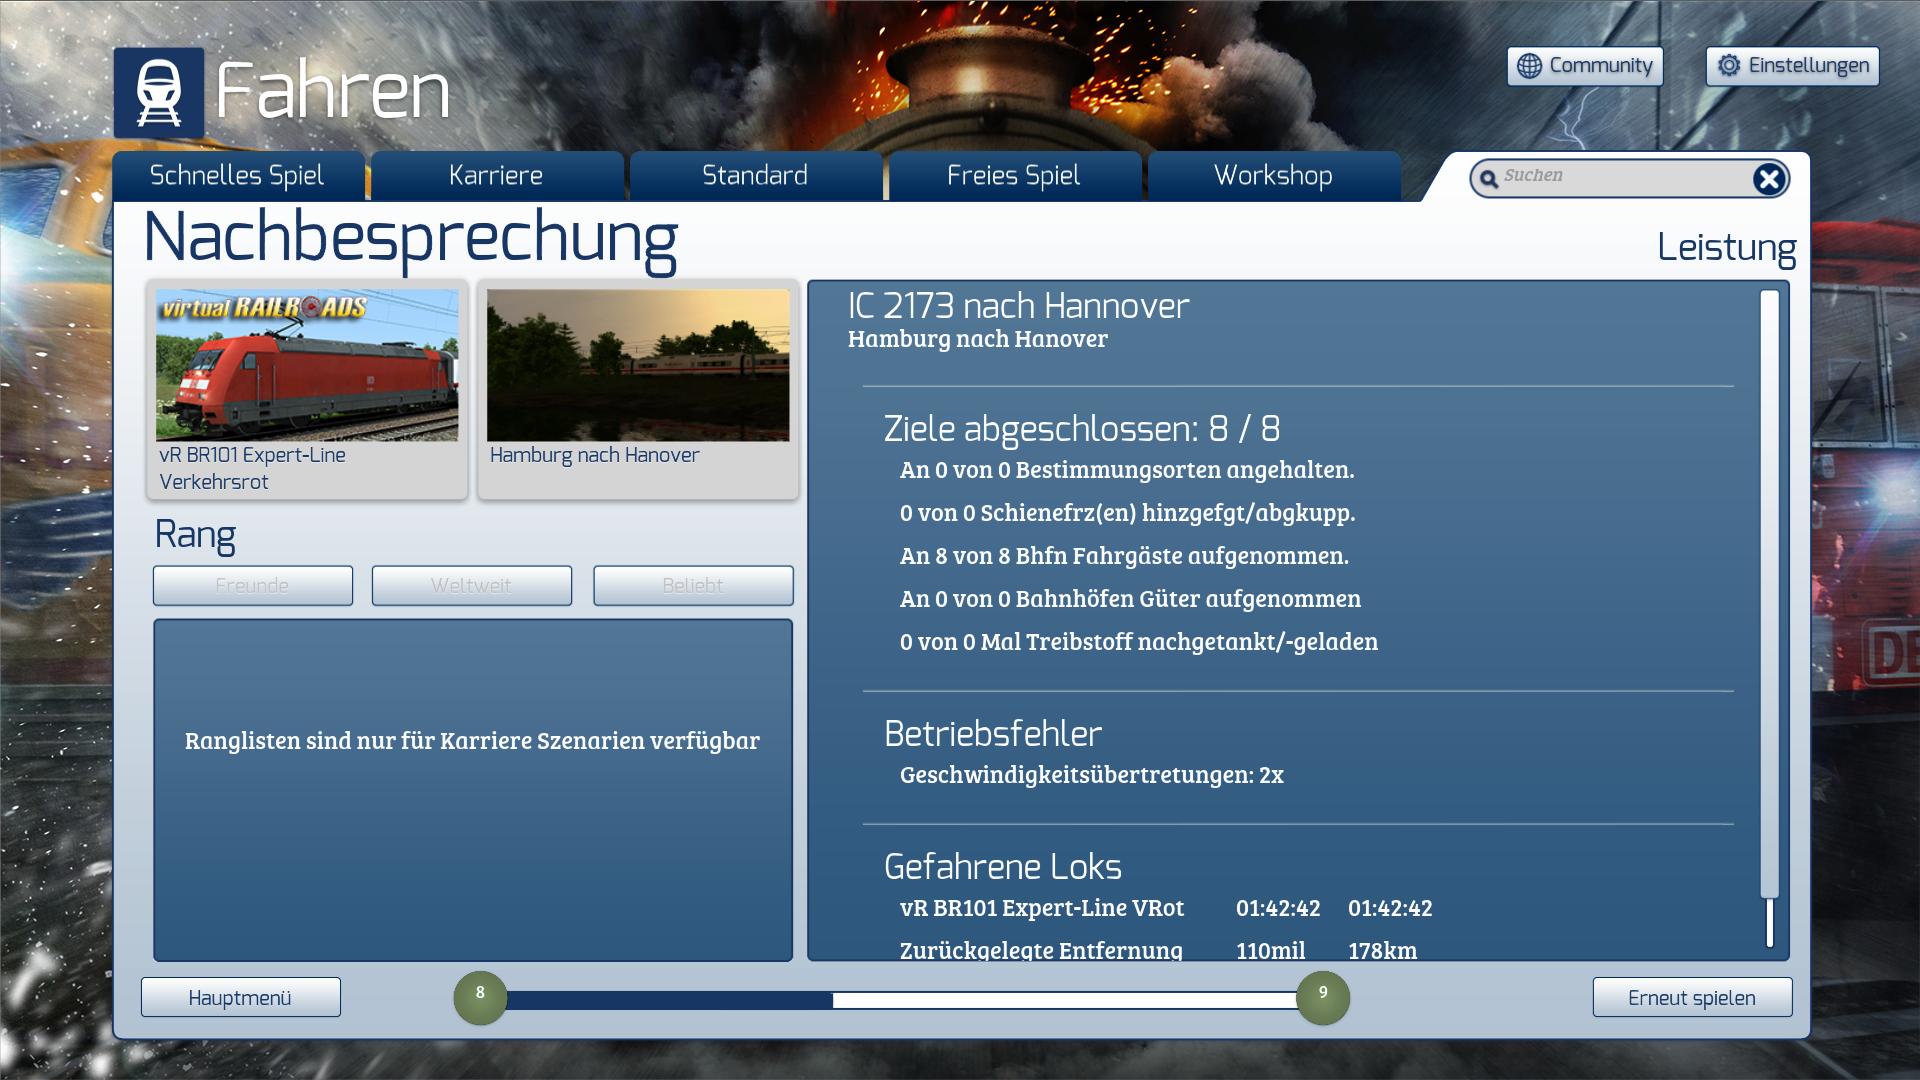Viewport: 1920px width, 1080px height.
Task: Click the vR BR101 Expert-Line locomotive thumbnail
Action: pos(307,366)
